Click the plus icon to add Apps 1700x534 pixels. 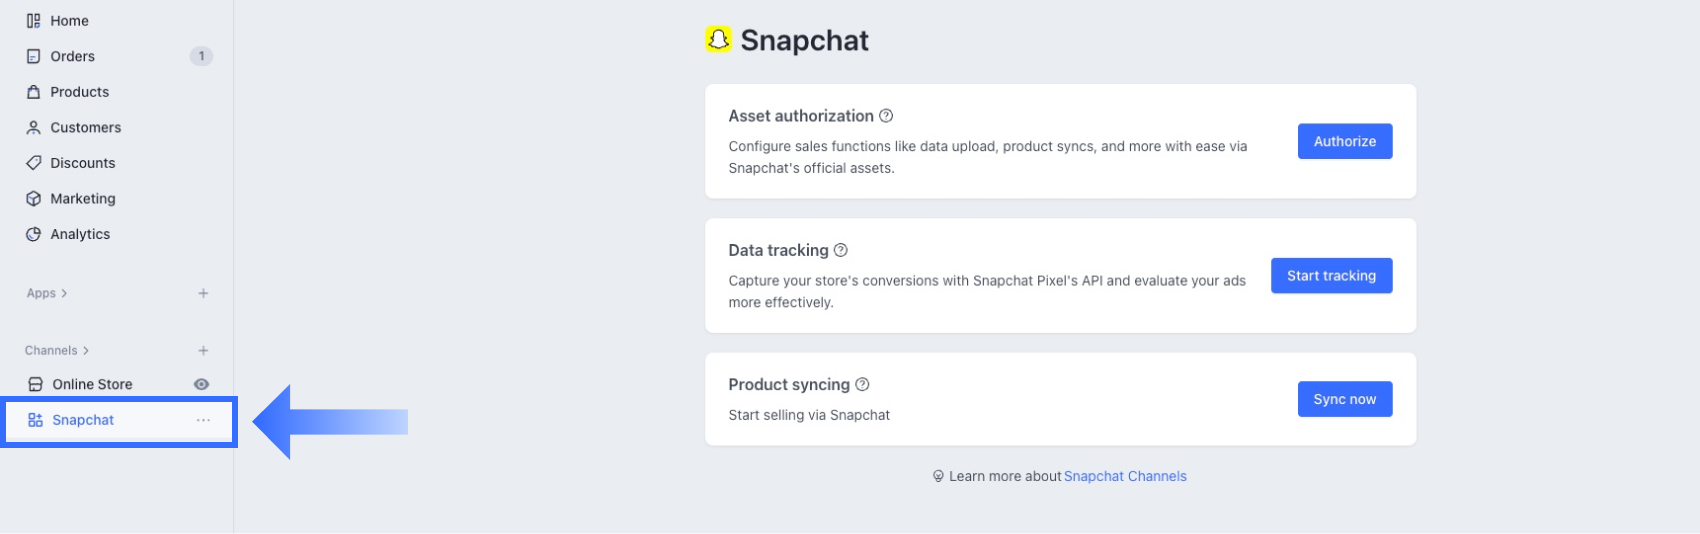tap(203, 293)
